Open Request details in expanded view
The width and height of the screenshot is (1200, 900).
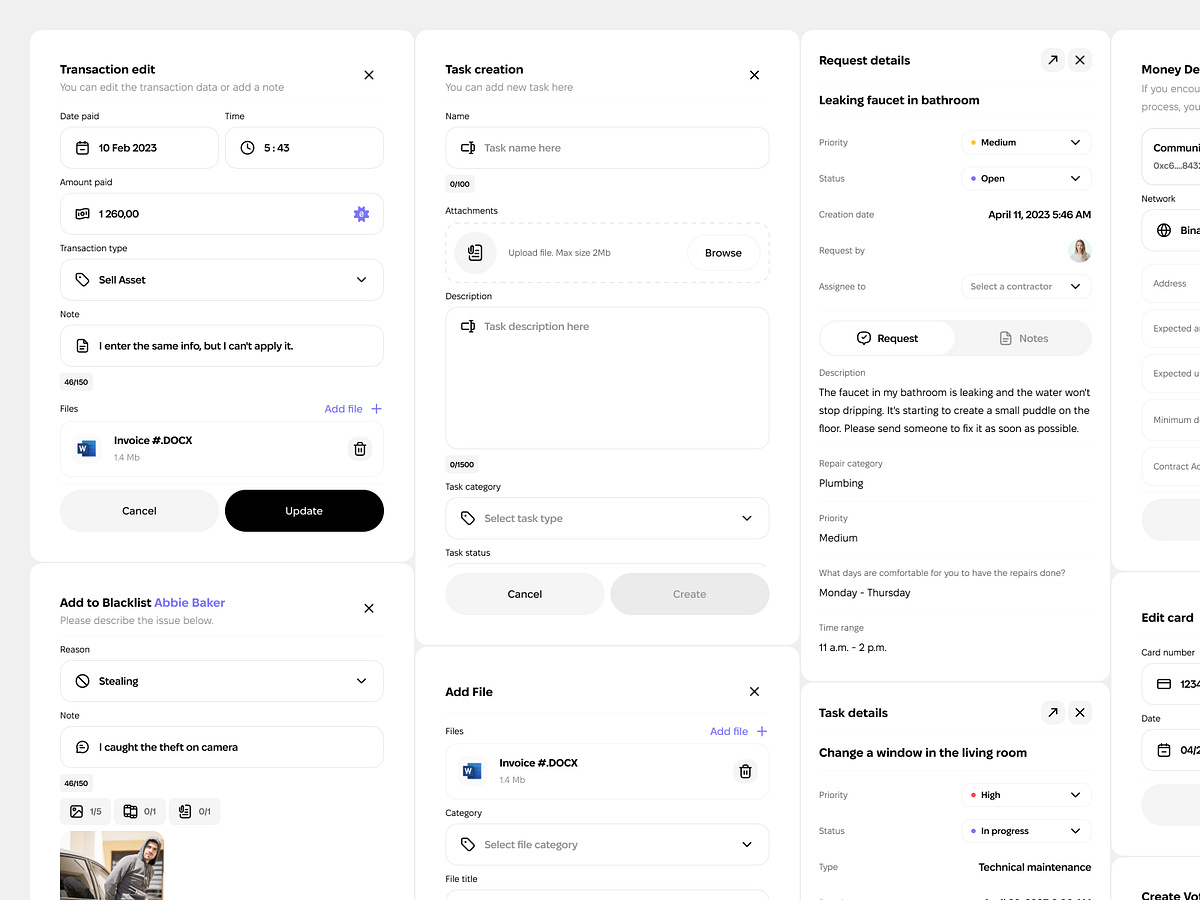tap(1052, 60)
